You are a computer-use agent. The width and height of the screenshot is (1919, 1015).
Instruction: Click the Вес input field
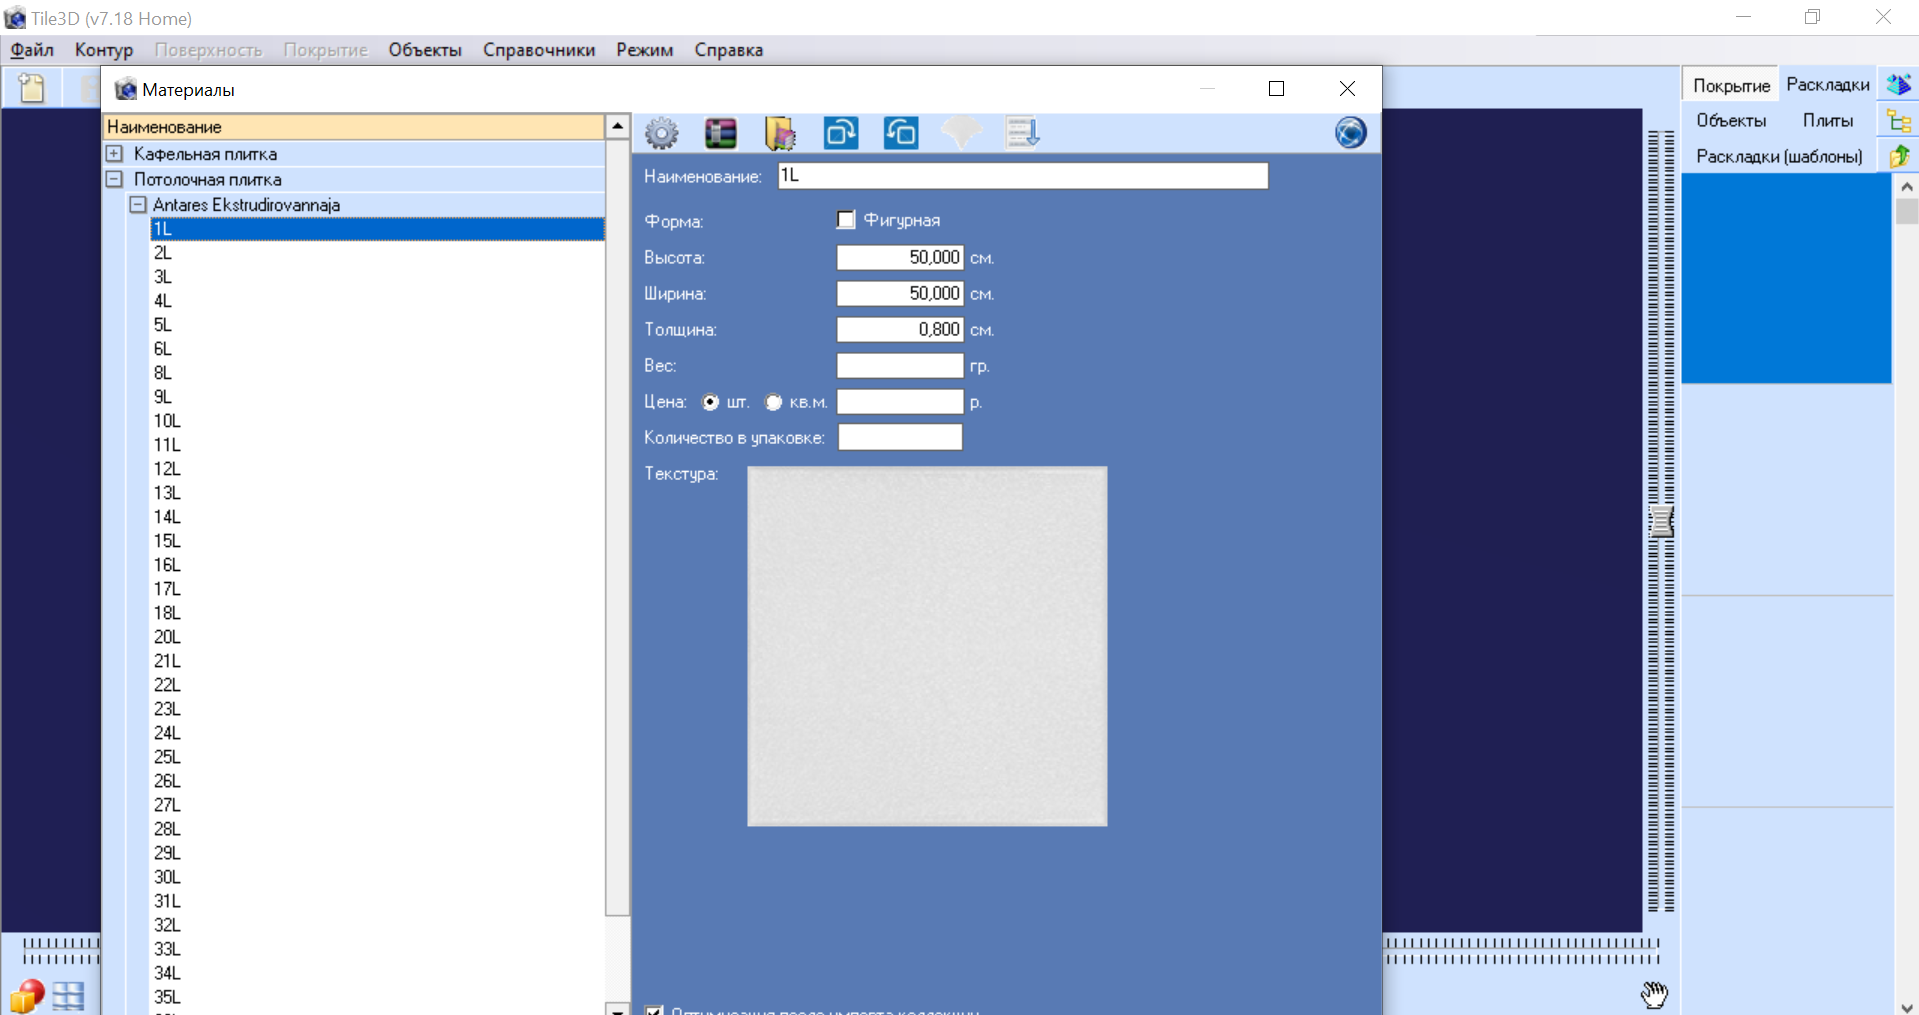pos(900,366)
